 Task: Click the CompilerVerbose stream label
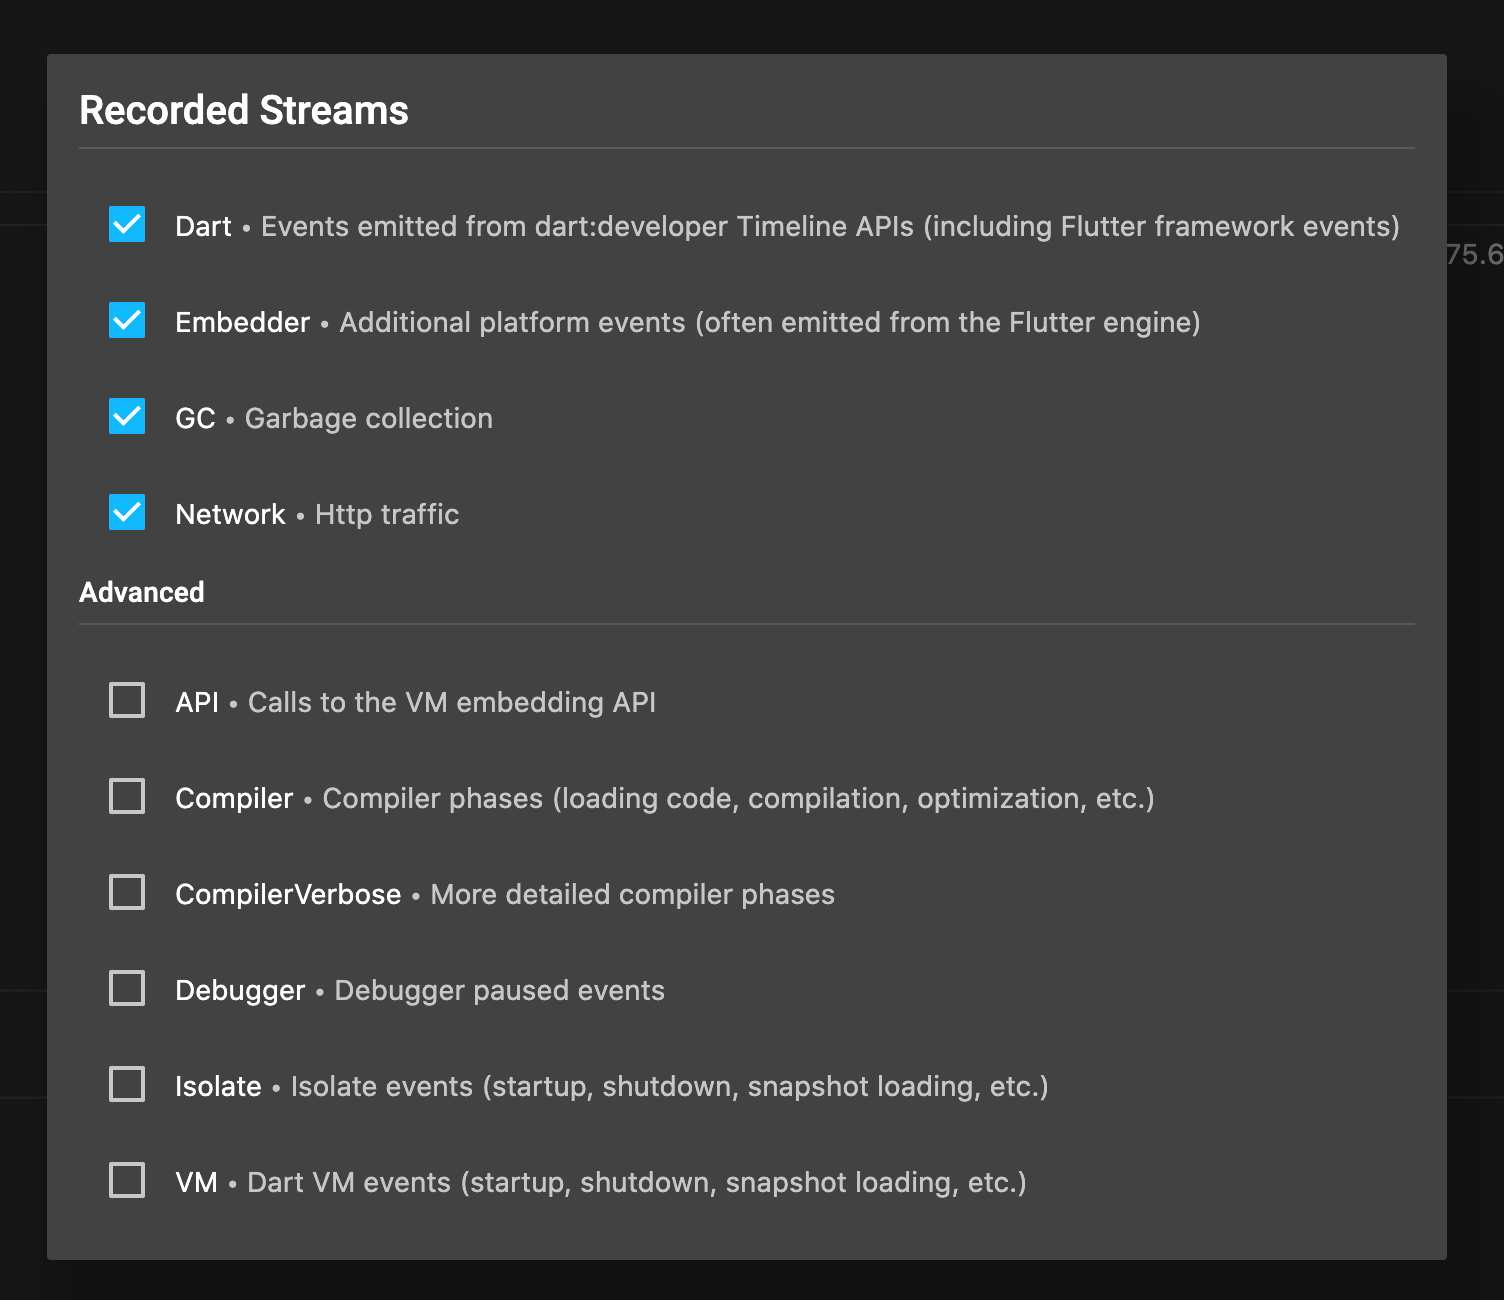(287, 894)
